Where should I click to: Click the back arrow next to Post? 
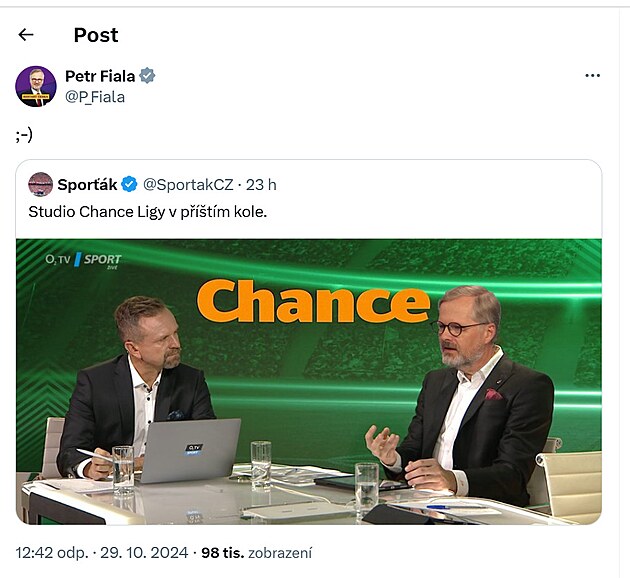pyautogui.click(x=26, y=35)
